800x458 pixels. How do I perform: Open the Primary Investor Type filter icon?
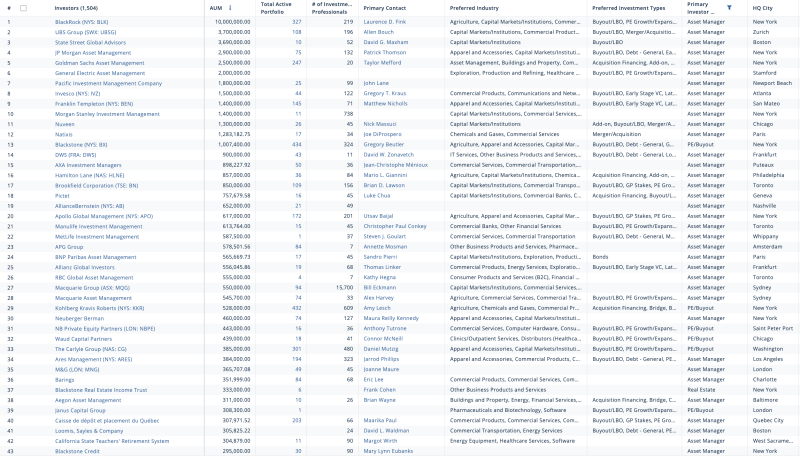tap(729, 8)
